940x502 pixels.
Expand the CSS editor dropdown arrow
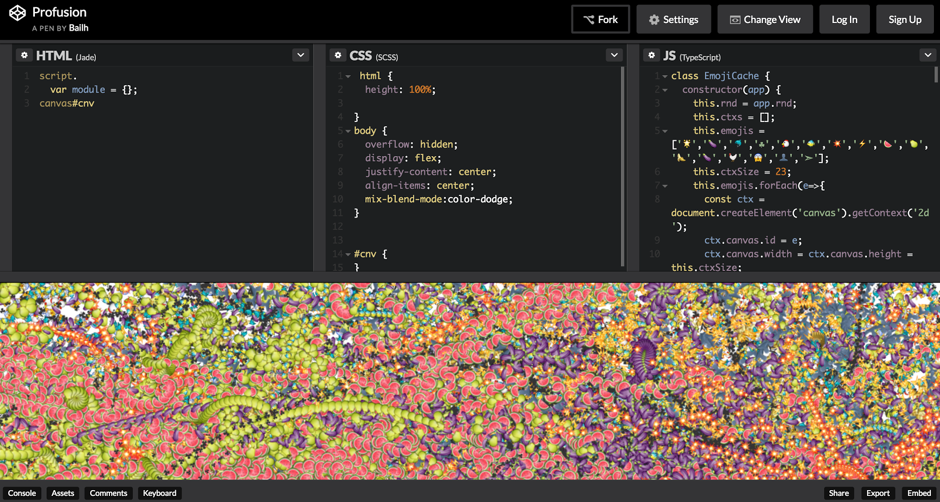coord(614,56)
